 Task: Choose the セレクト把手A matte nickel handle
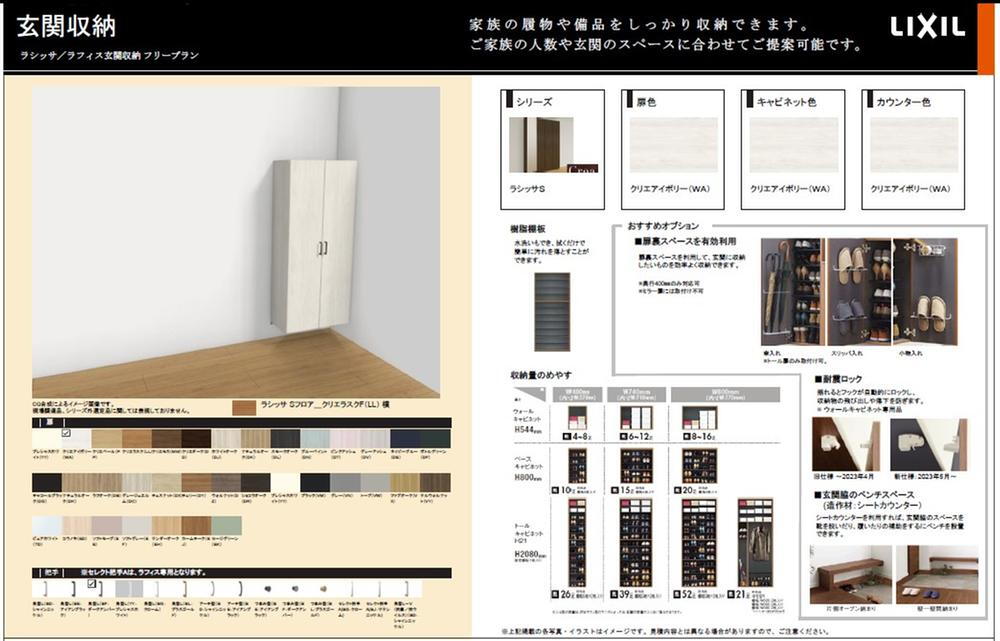pyautogui.click(x=378, y=588)
